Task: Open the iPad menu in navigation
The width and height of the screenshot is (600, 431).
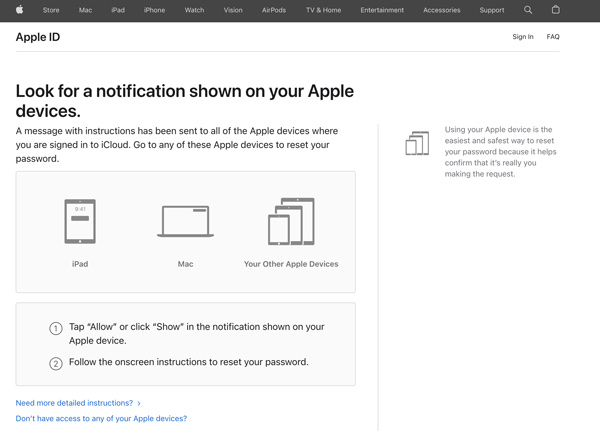Action: point(118,10)
